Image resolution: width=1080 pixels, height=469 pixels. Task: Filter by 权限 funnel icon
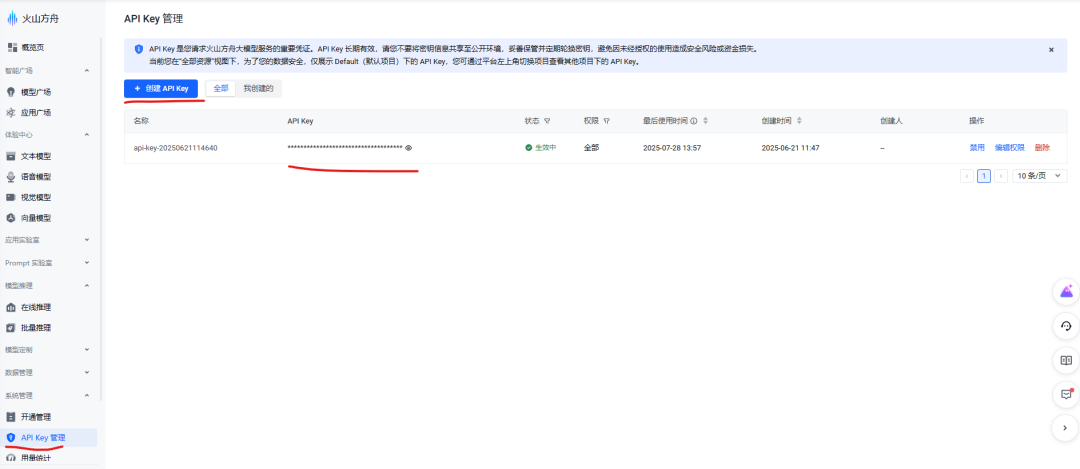(606, 121)
